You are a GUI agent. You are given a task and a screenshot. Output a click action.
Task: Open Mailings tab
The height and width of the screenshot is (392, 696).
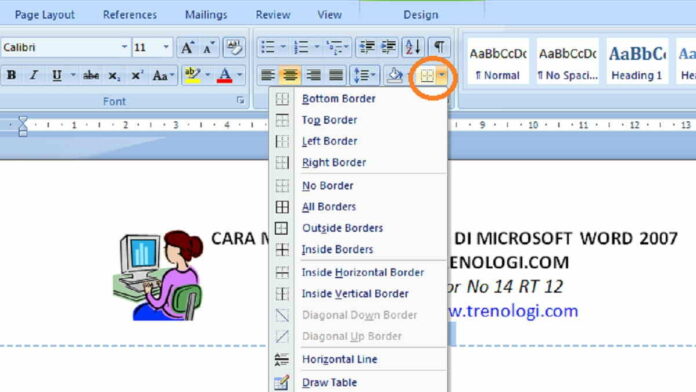pyautogui.click(x=206, y=15)
